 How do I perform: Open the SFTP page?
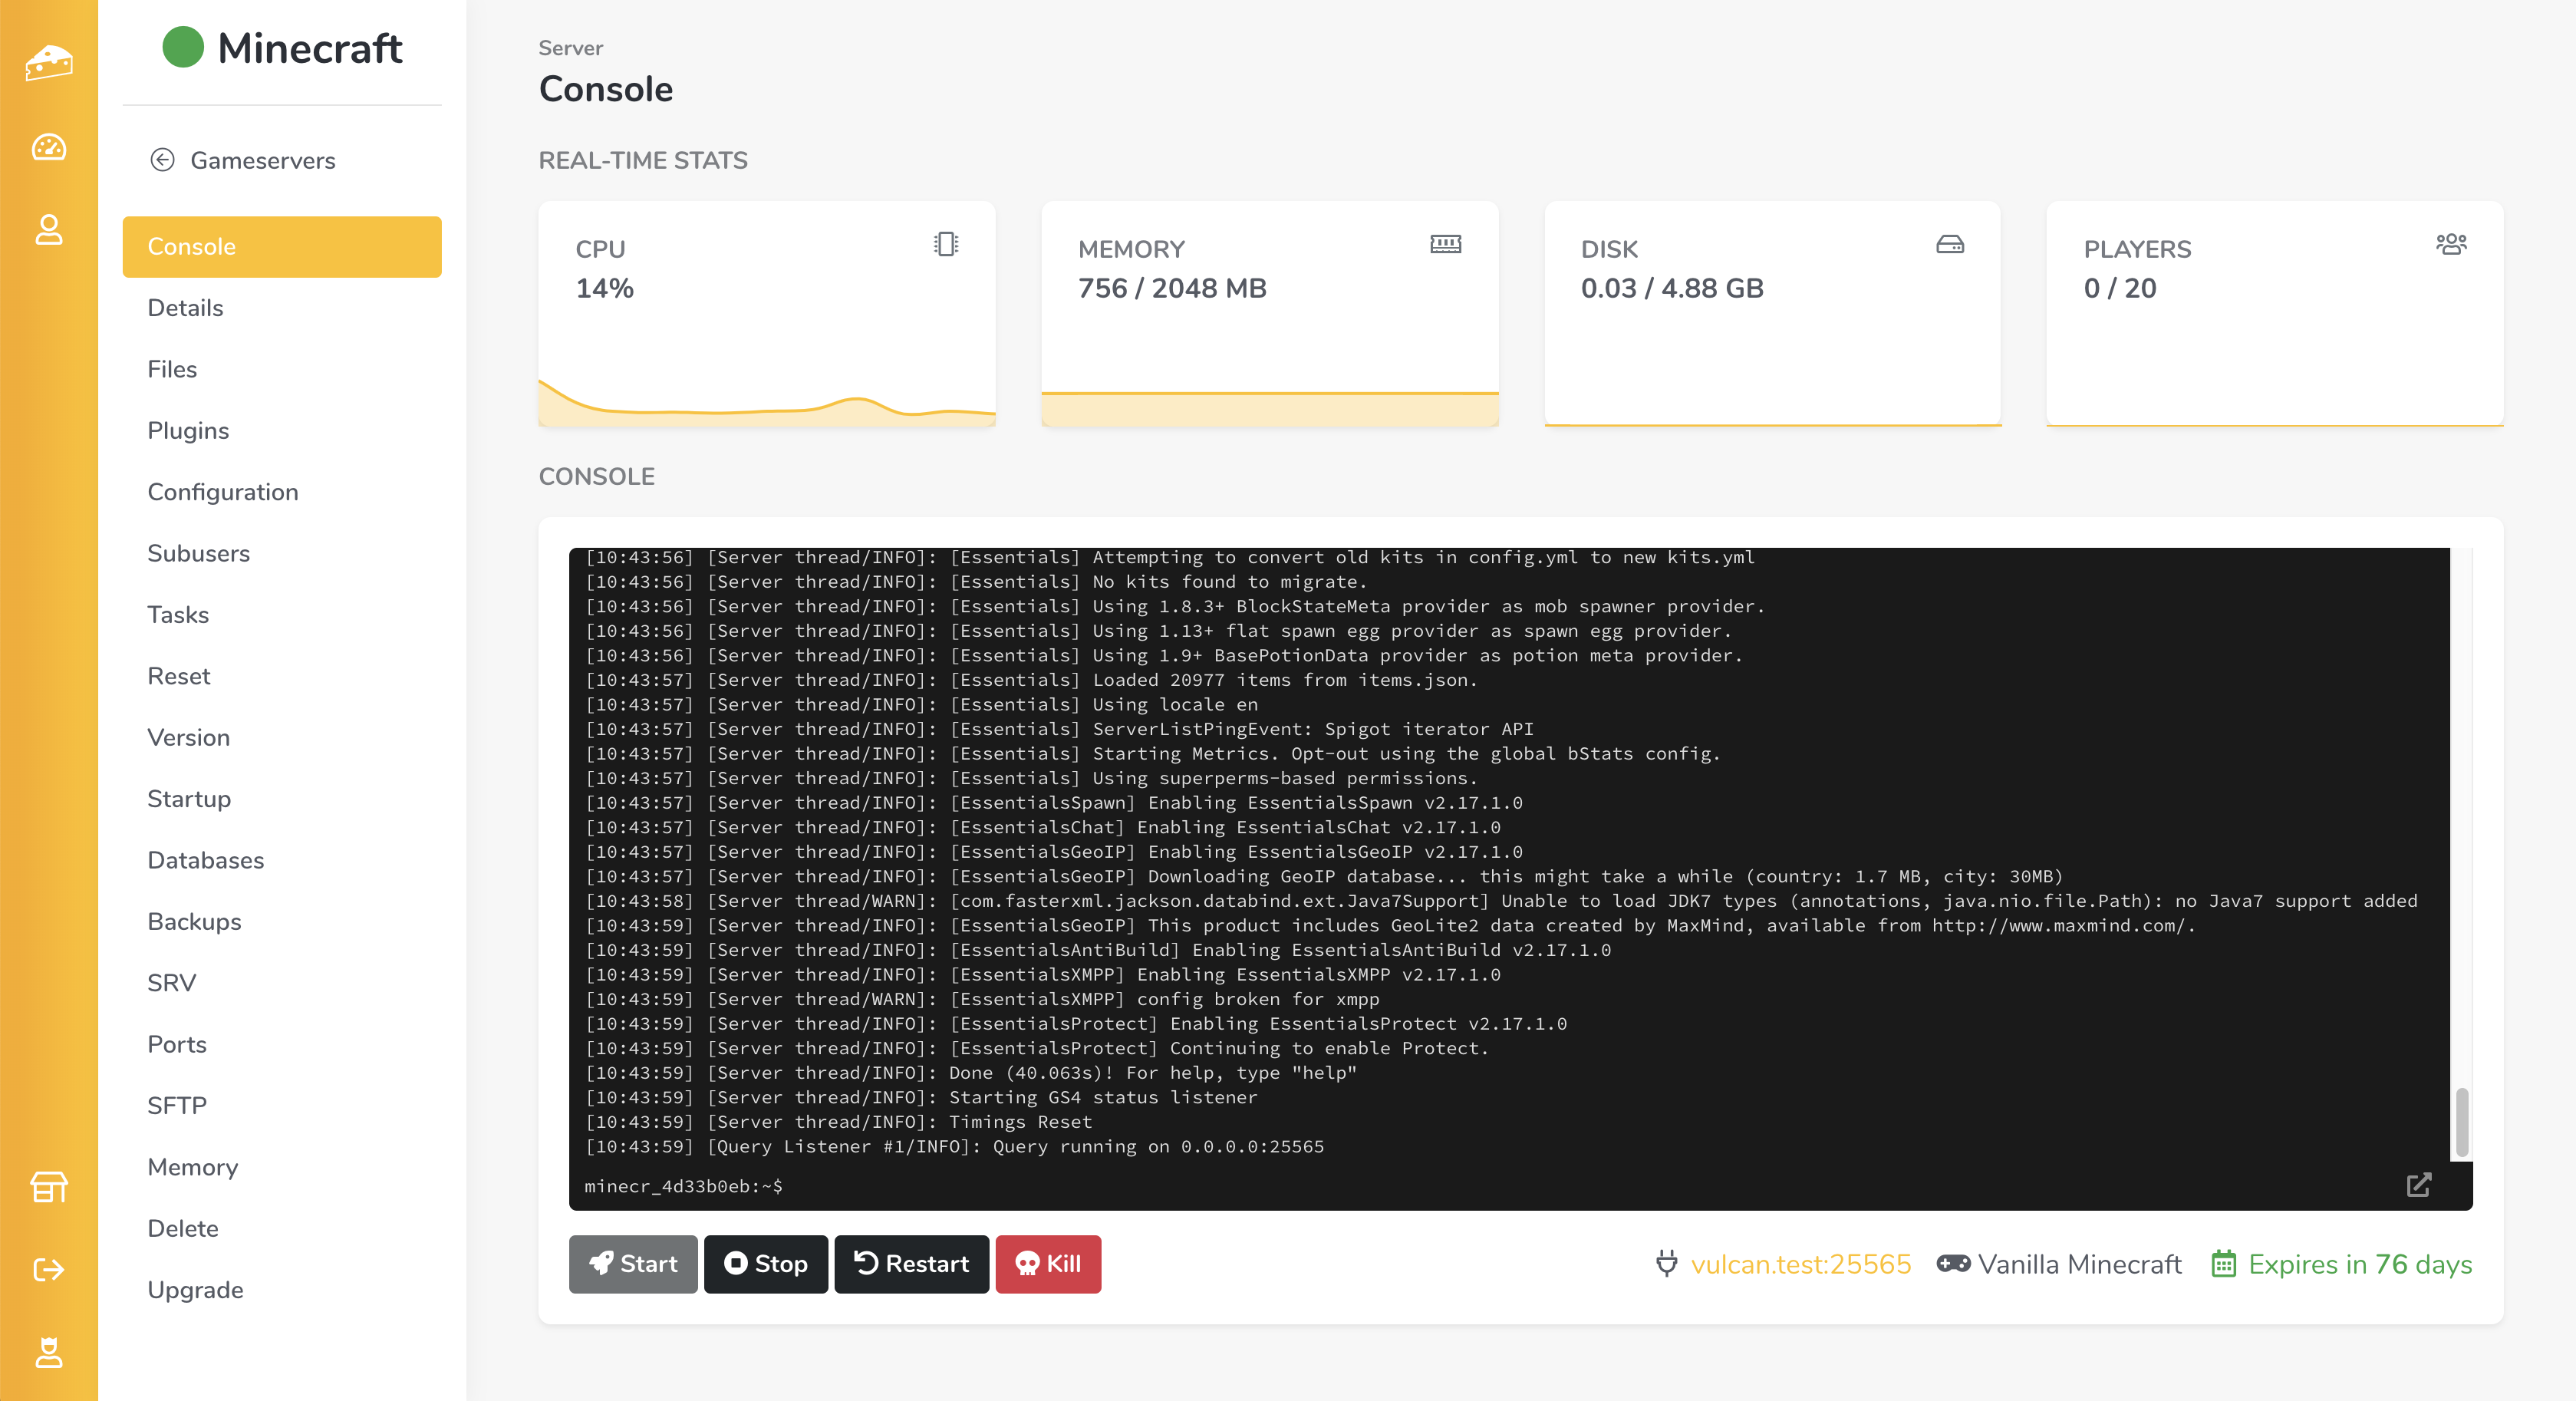click(177, 1105)
